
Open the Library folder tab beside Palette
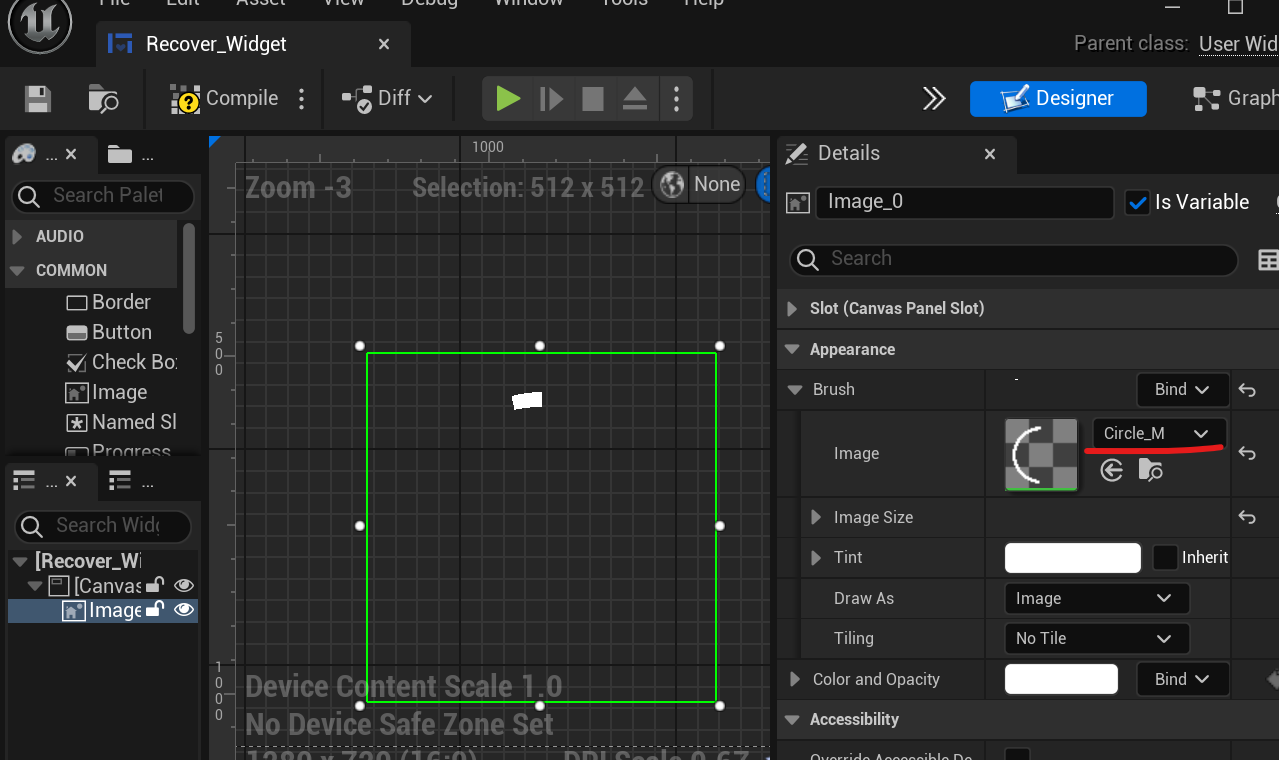[130, 154]
